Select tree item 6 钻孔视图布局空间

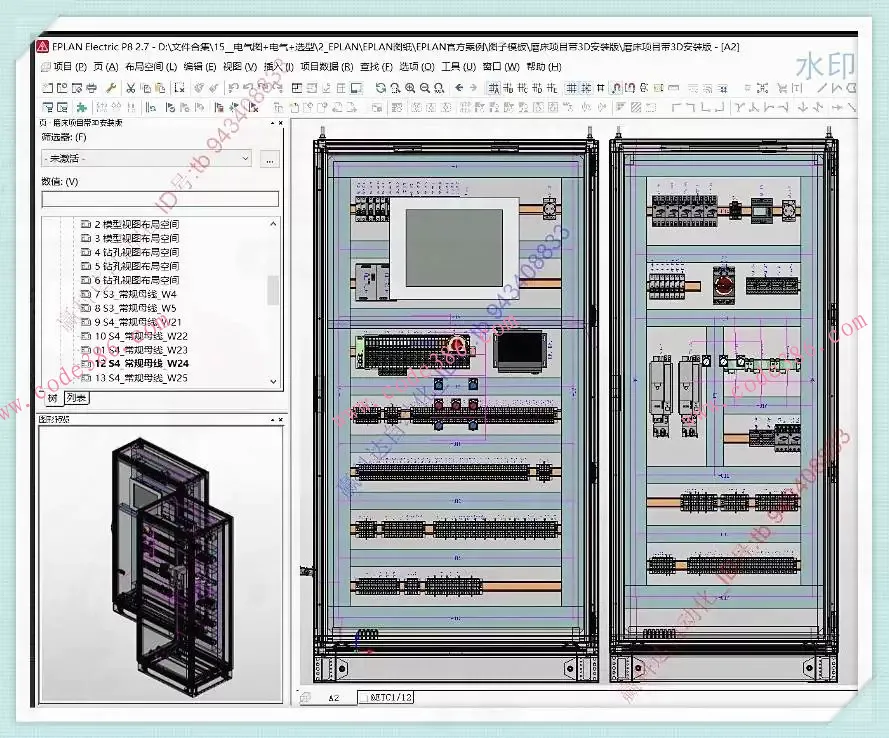[136, 280]
